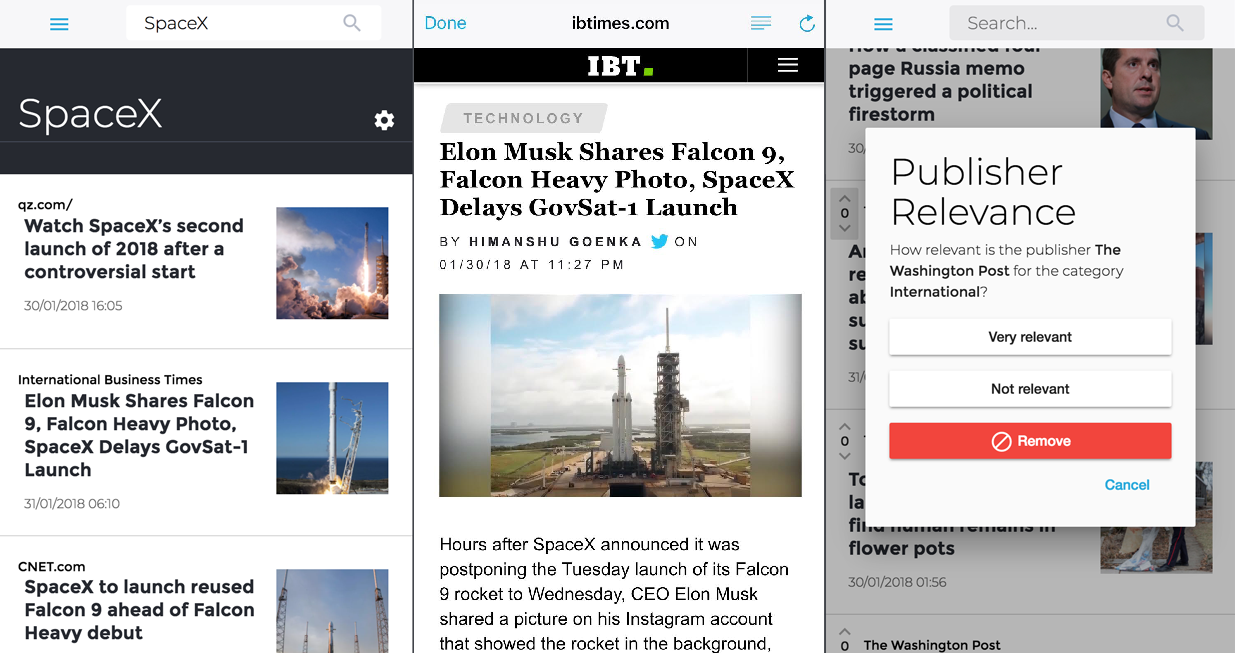Reload the ibtimes.com page

(807, 23)
